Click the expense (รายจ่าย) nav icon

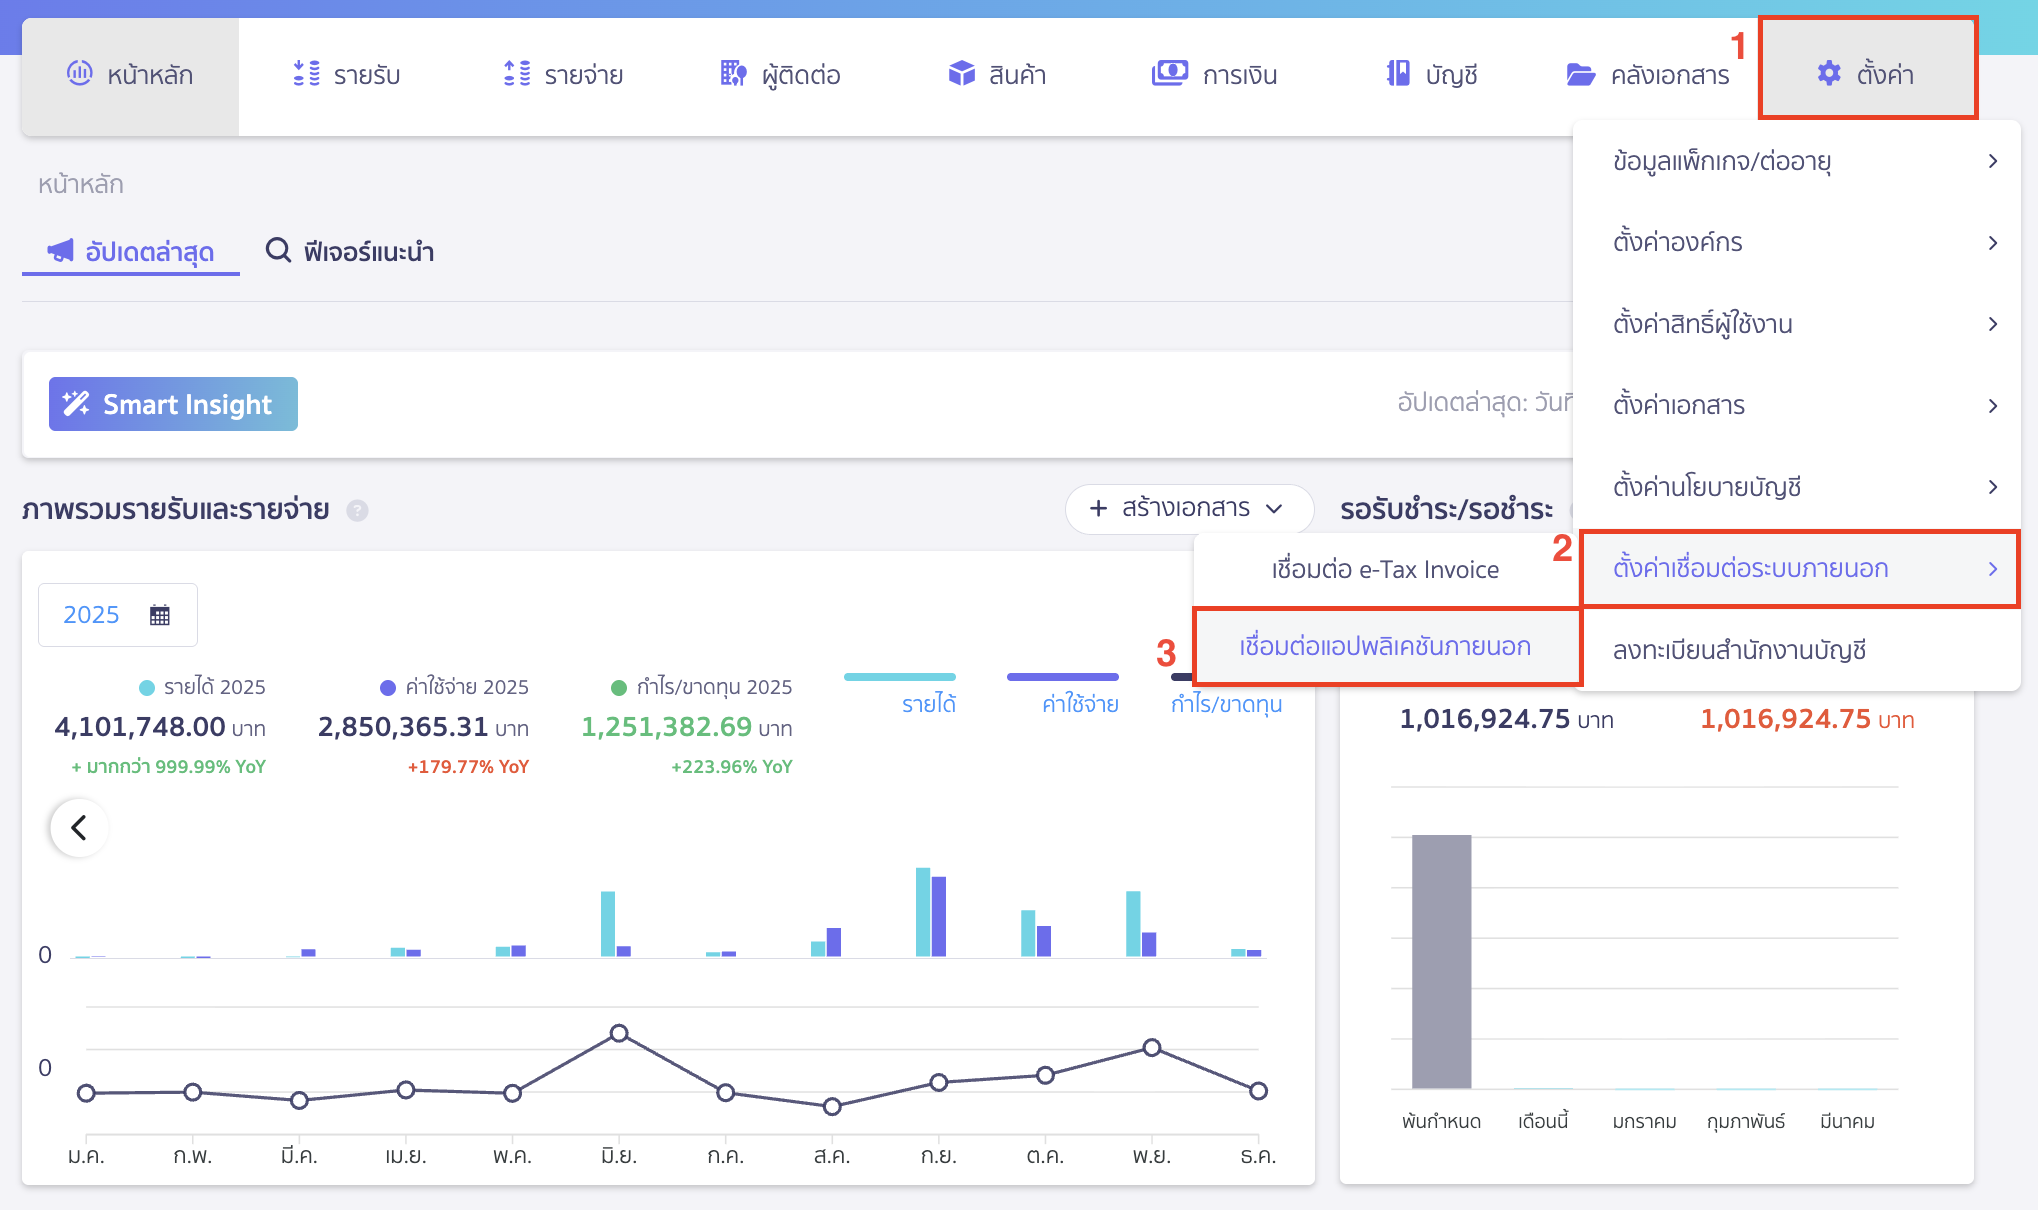tap(516, 74)
